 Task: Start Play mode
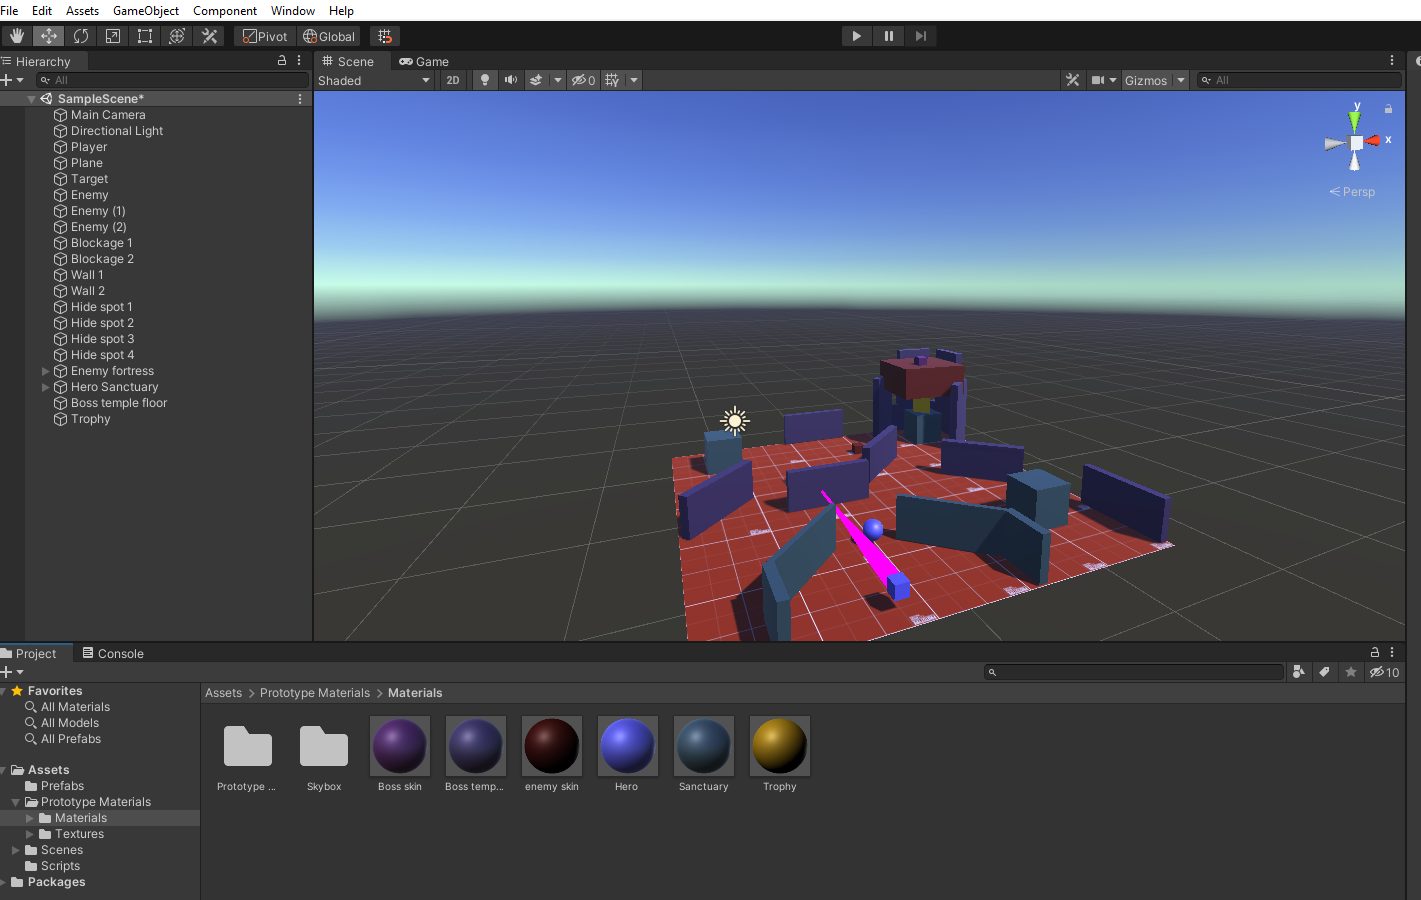click(856, 36)
